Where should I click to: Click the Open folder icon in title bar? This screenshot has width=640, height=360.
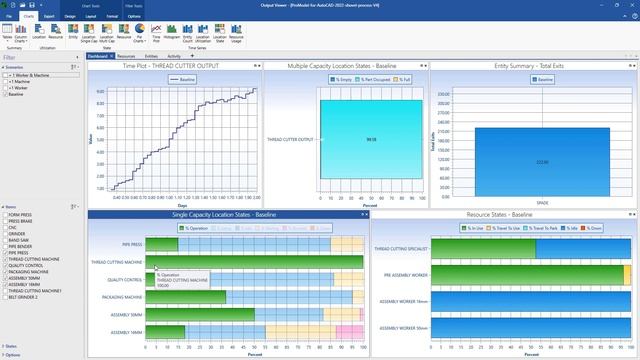point(22,5)
